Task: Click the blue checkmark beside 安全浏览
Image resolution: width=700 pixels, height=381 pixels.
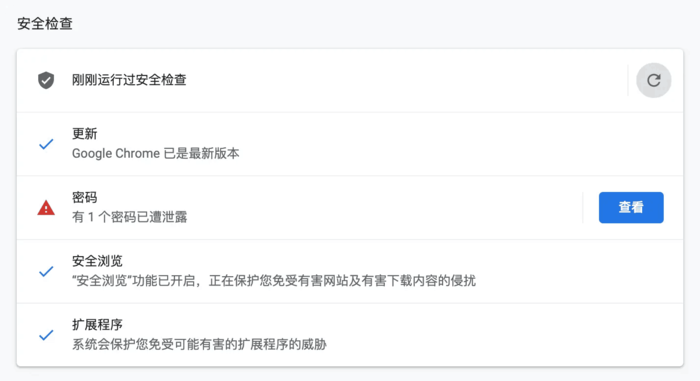Action: tap(46, 271)
